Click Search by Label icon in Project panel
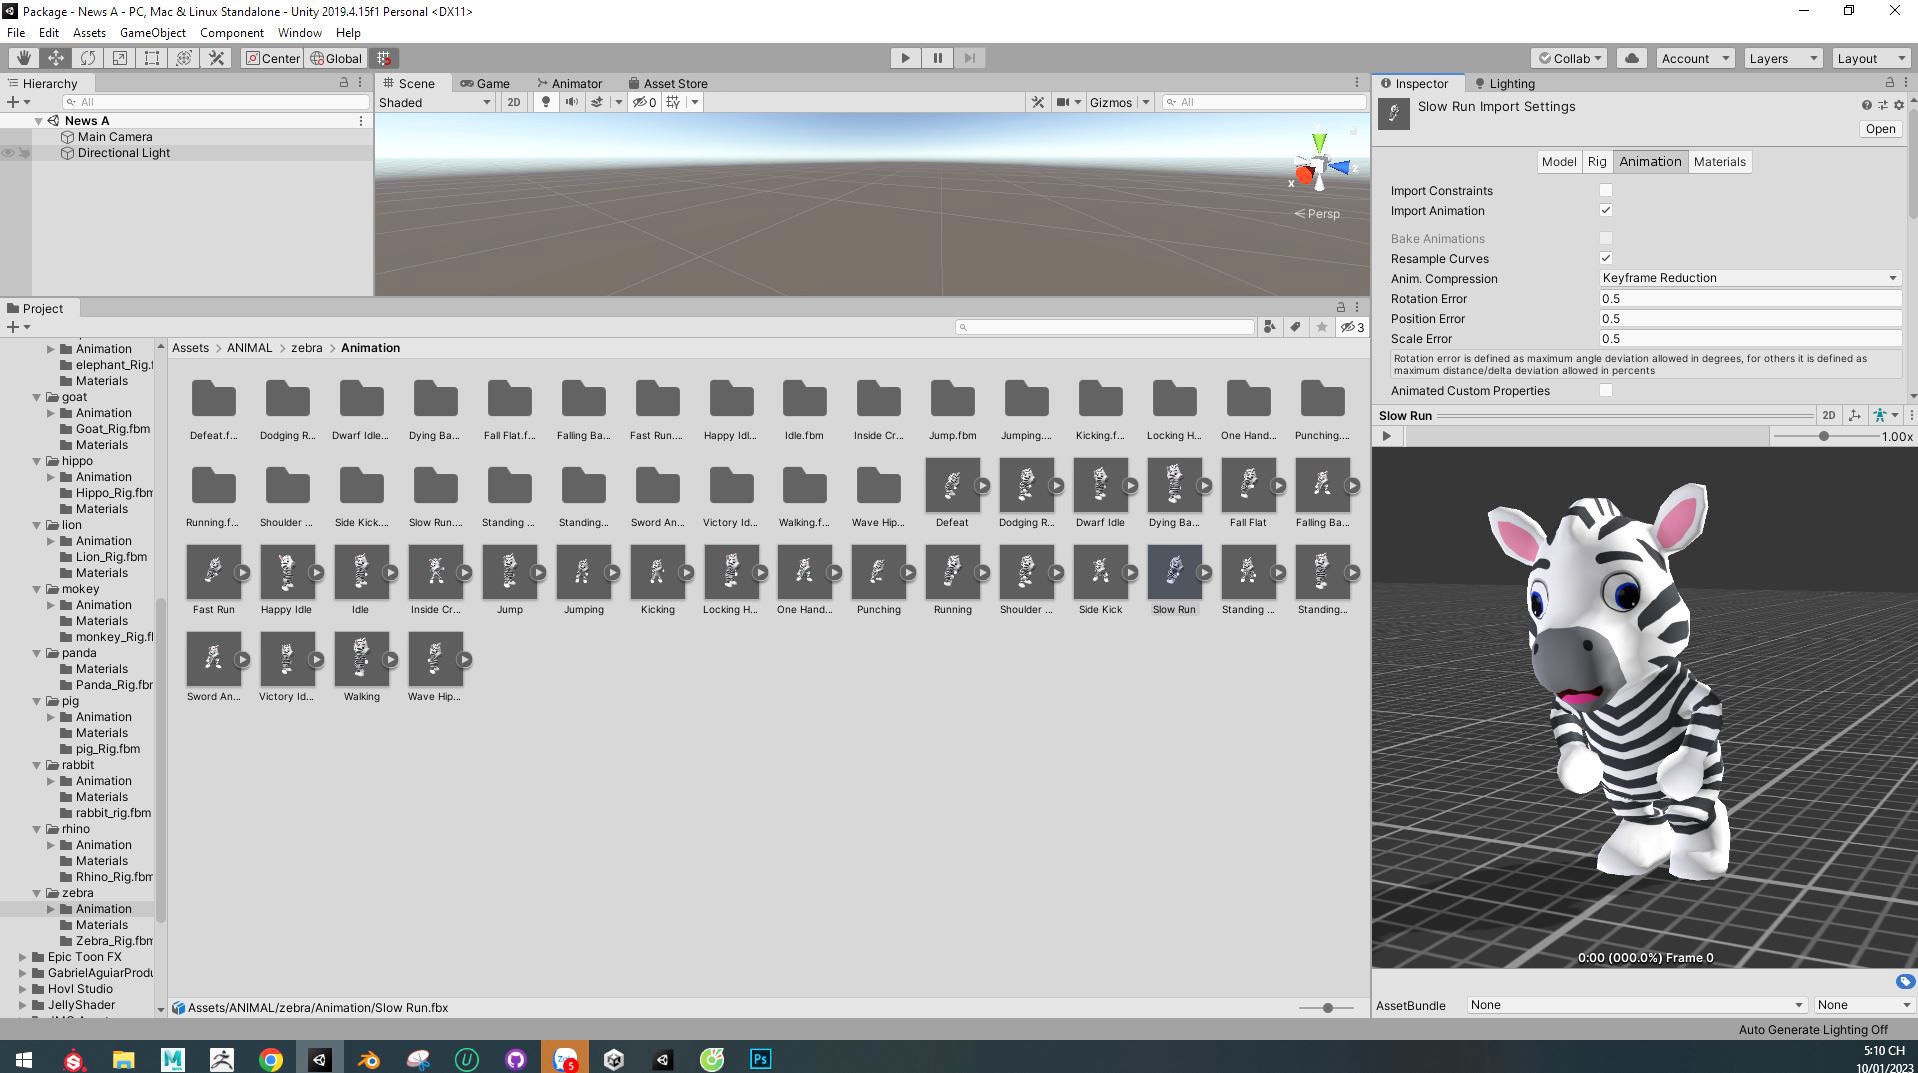Screen dimensions: 1918x1073 [1295, 327]
